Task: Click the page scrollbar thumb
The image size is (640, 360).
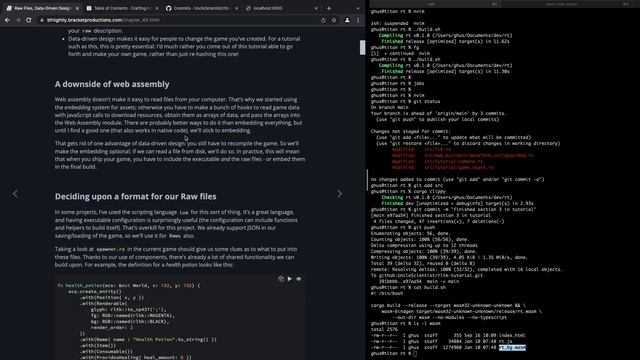Action: pos(362,47)
